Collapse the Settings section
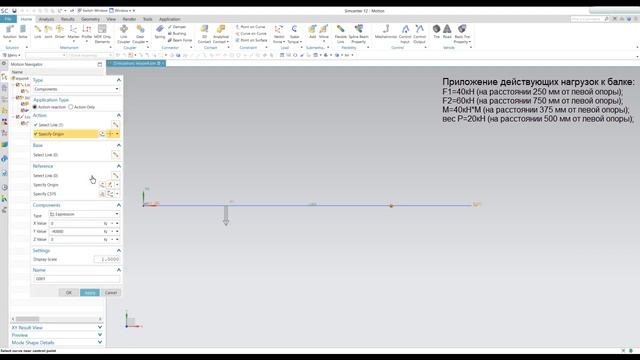The width and height of the screenshot is (640, 360). [119, 250]
